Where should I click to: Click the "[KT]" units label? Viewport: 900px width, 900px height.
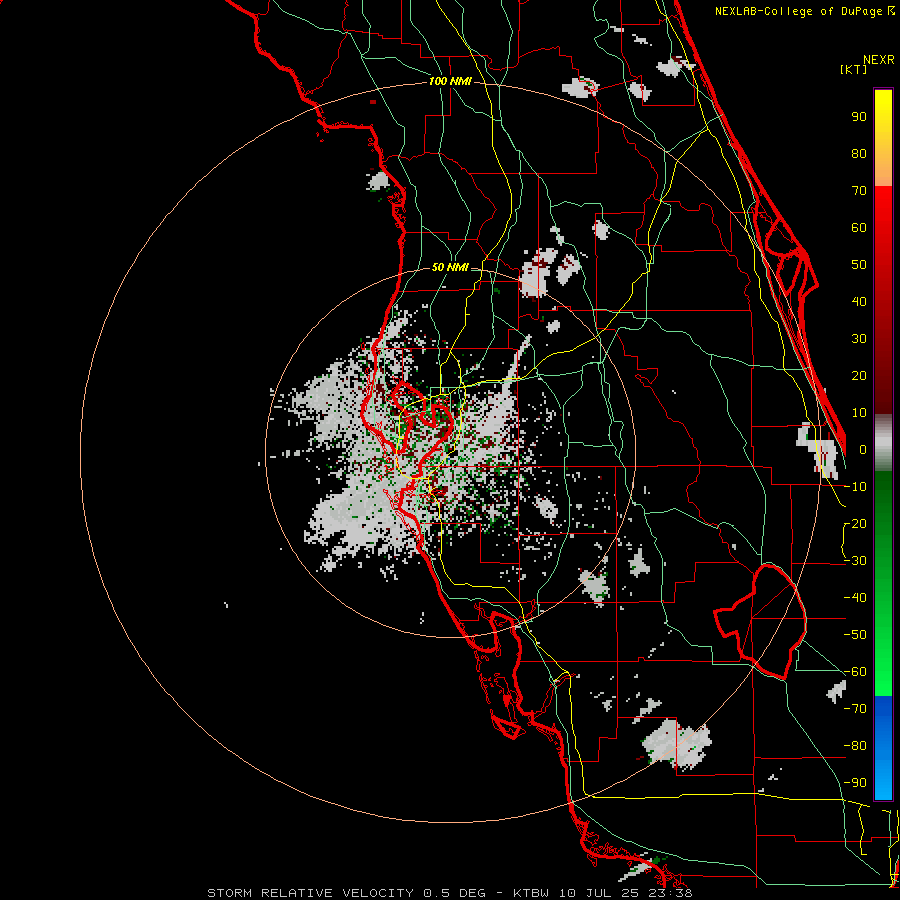853,69
